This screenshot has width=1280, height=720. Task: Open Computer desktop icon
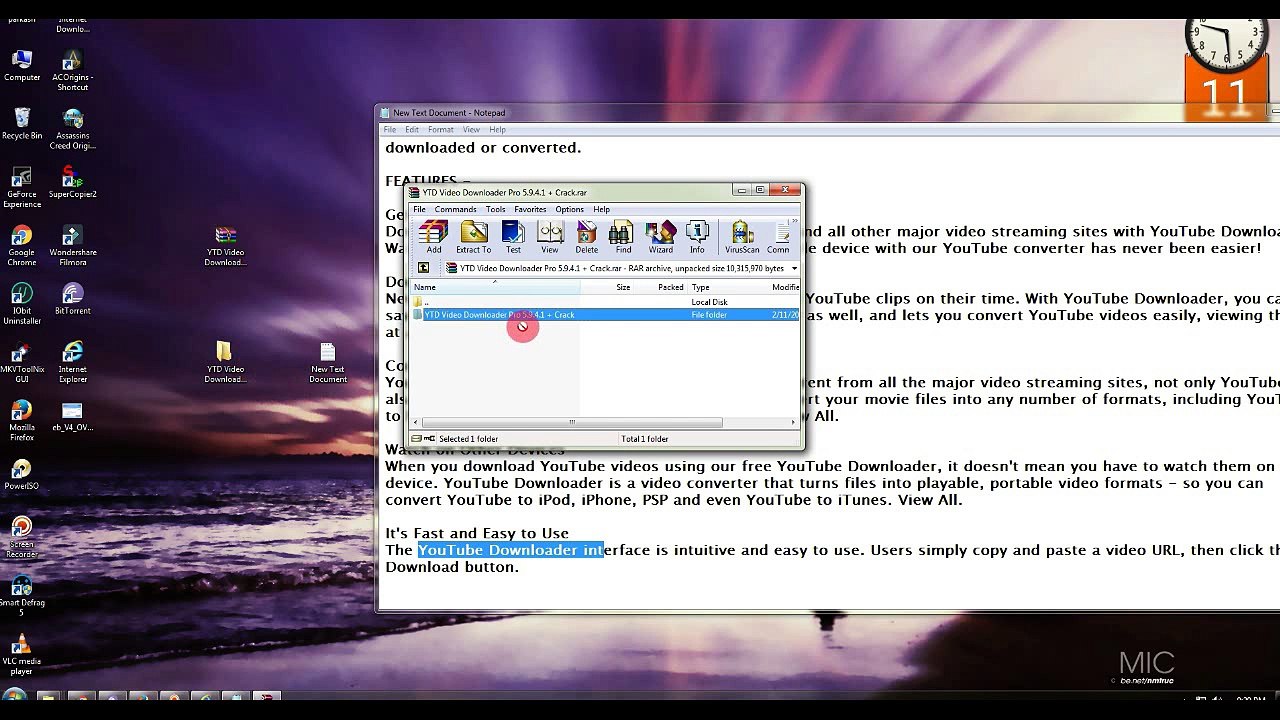(x=22, y=66)
